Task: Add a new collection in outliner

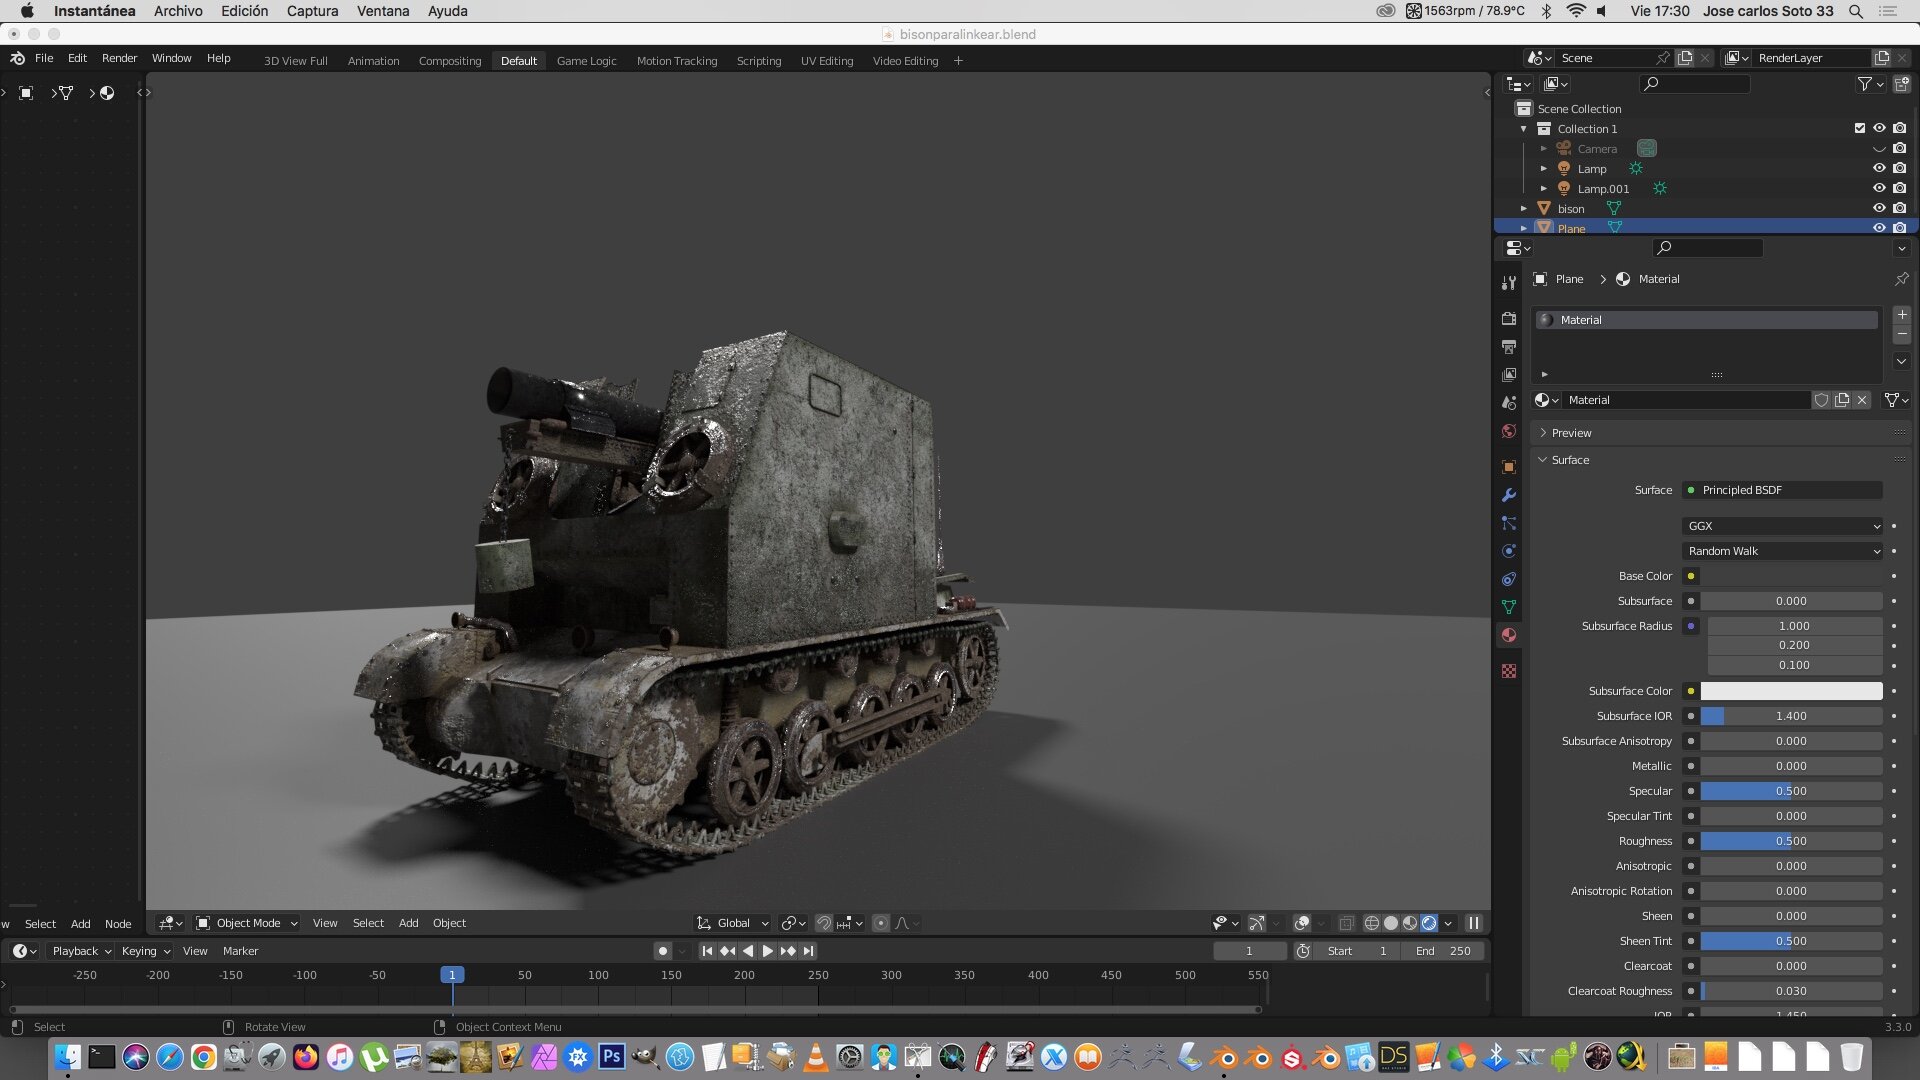Action: click(x=1902, y=84)
